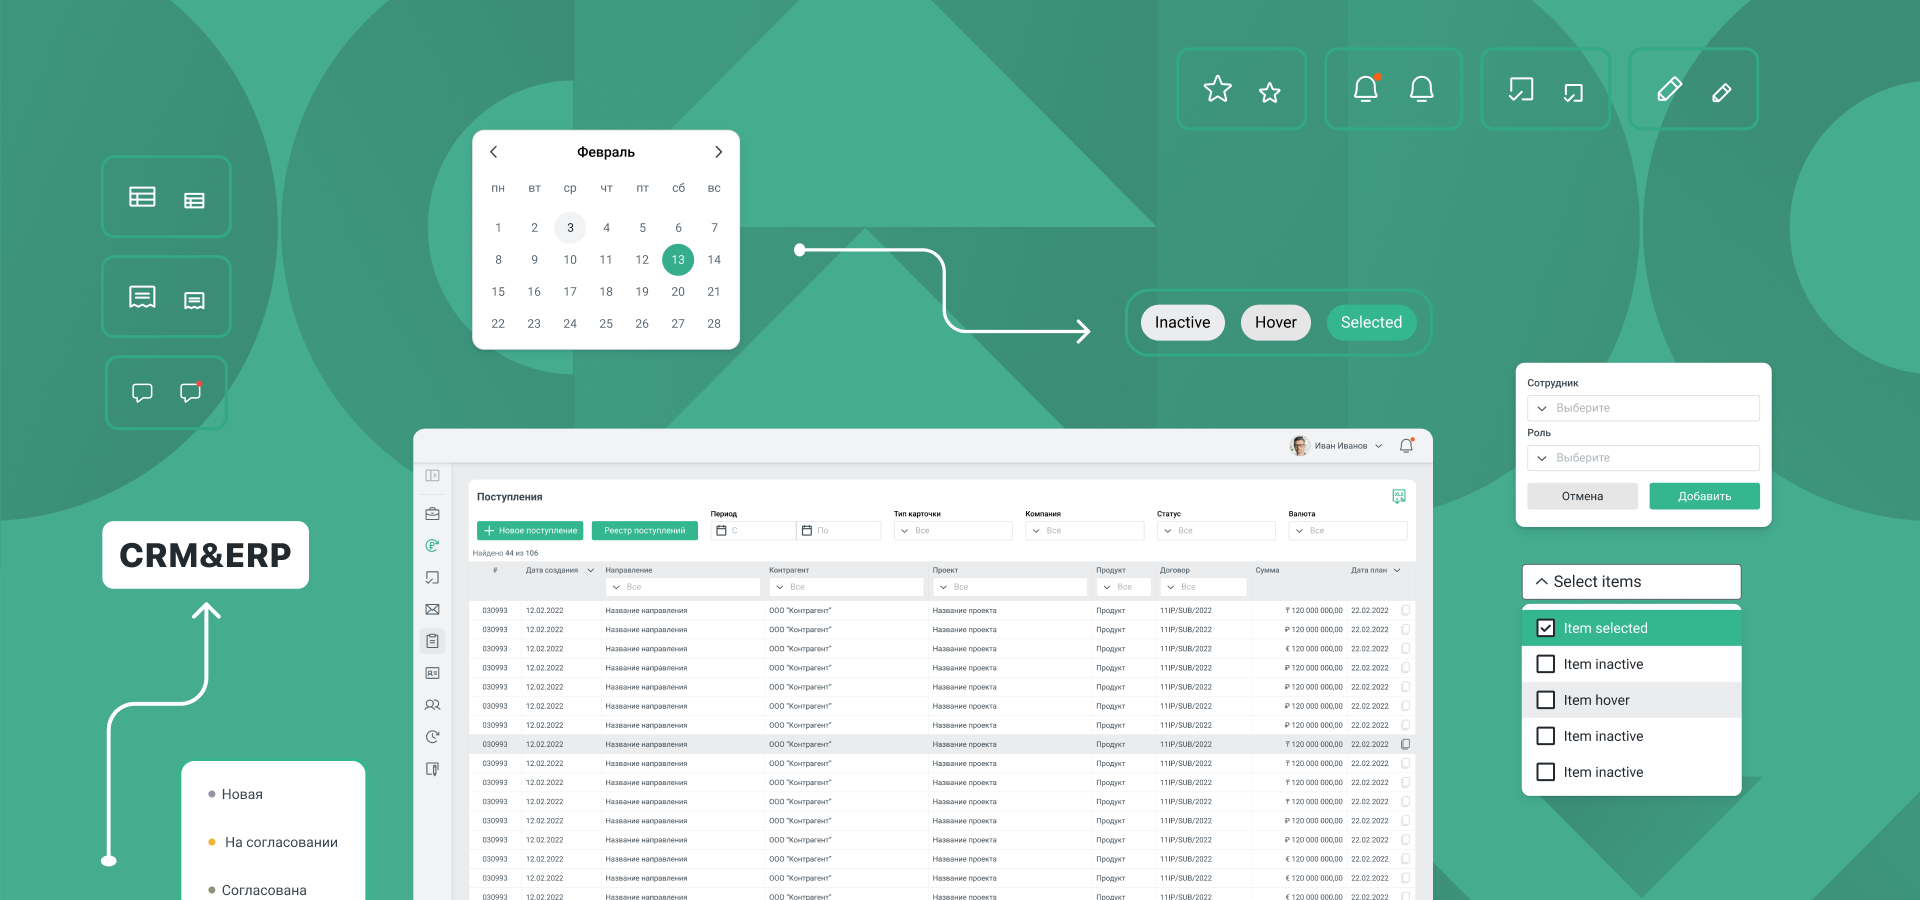
Task: Uncheck the 'Item selected' checkbox
Action: 1545,628
